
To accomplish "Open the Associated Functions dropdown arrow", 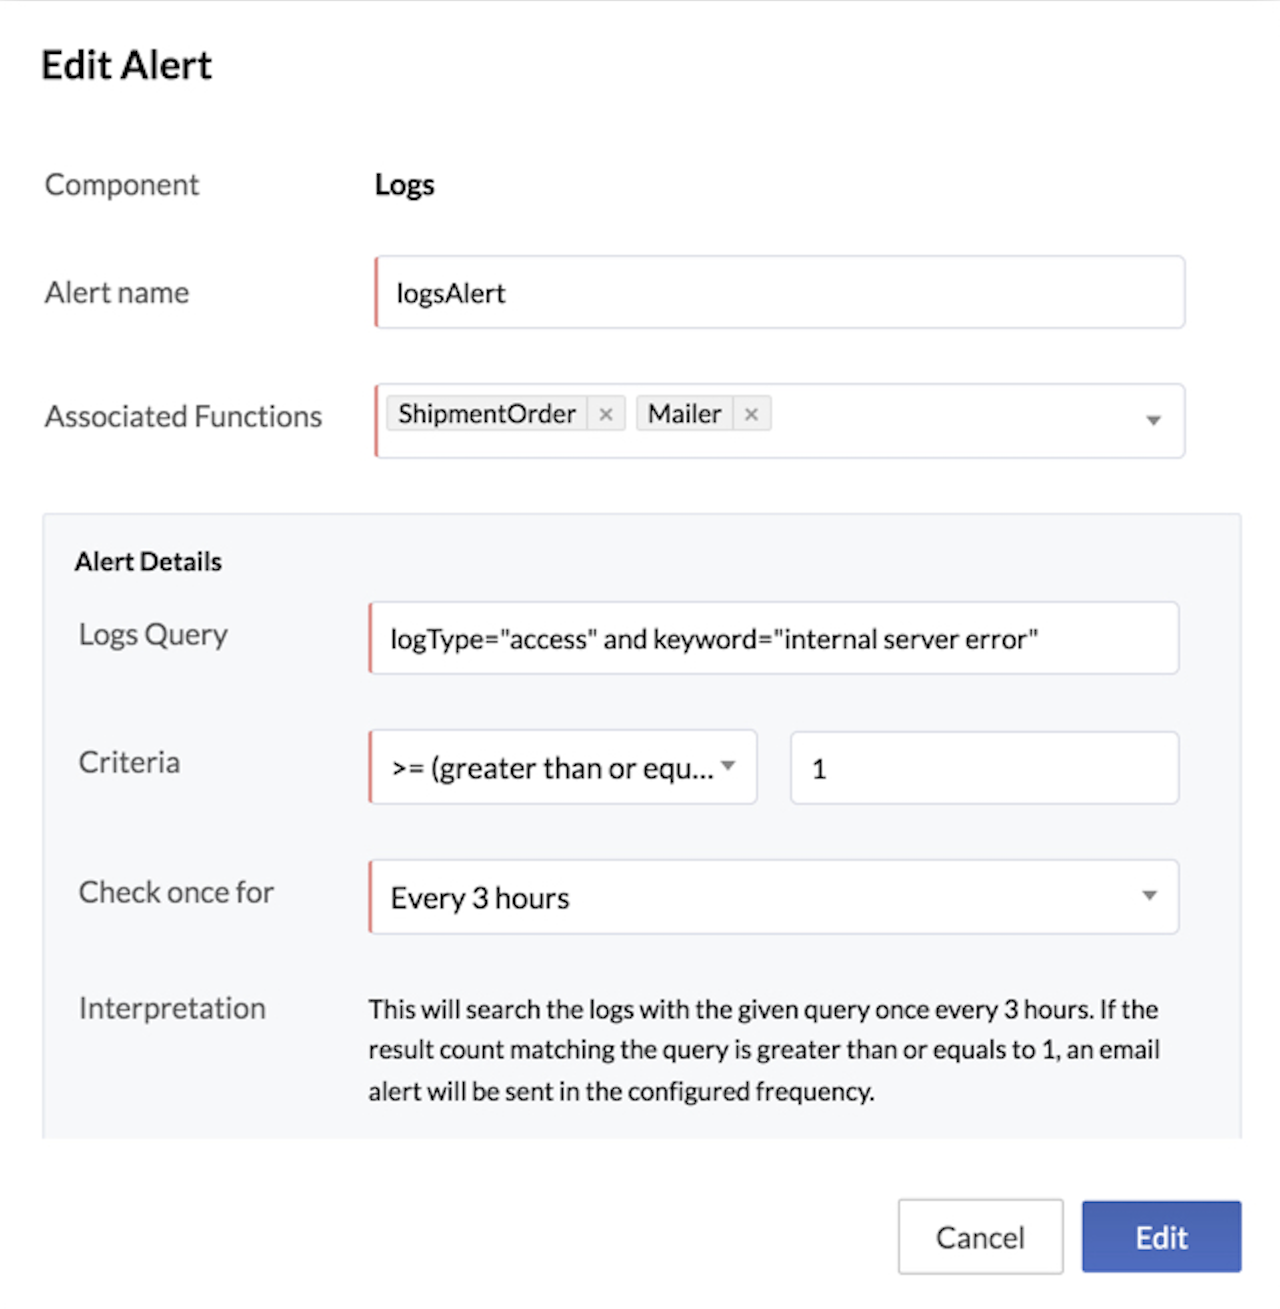I will (1152, 420).
